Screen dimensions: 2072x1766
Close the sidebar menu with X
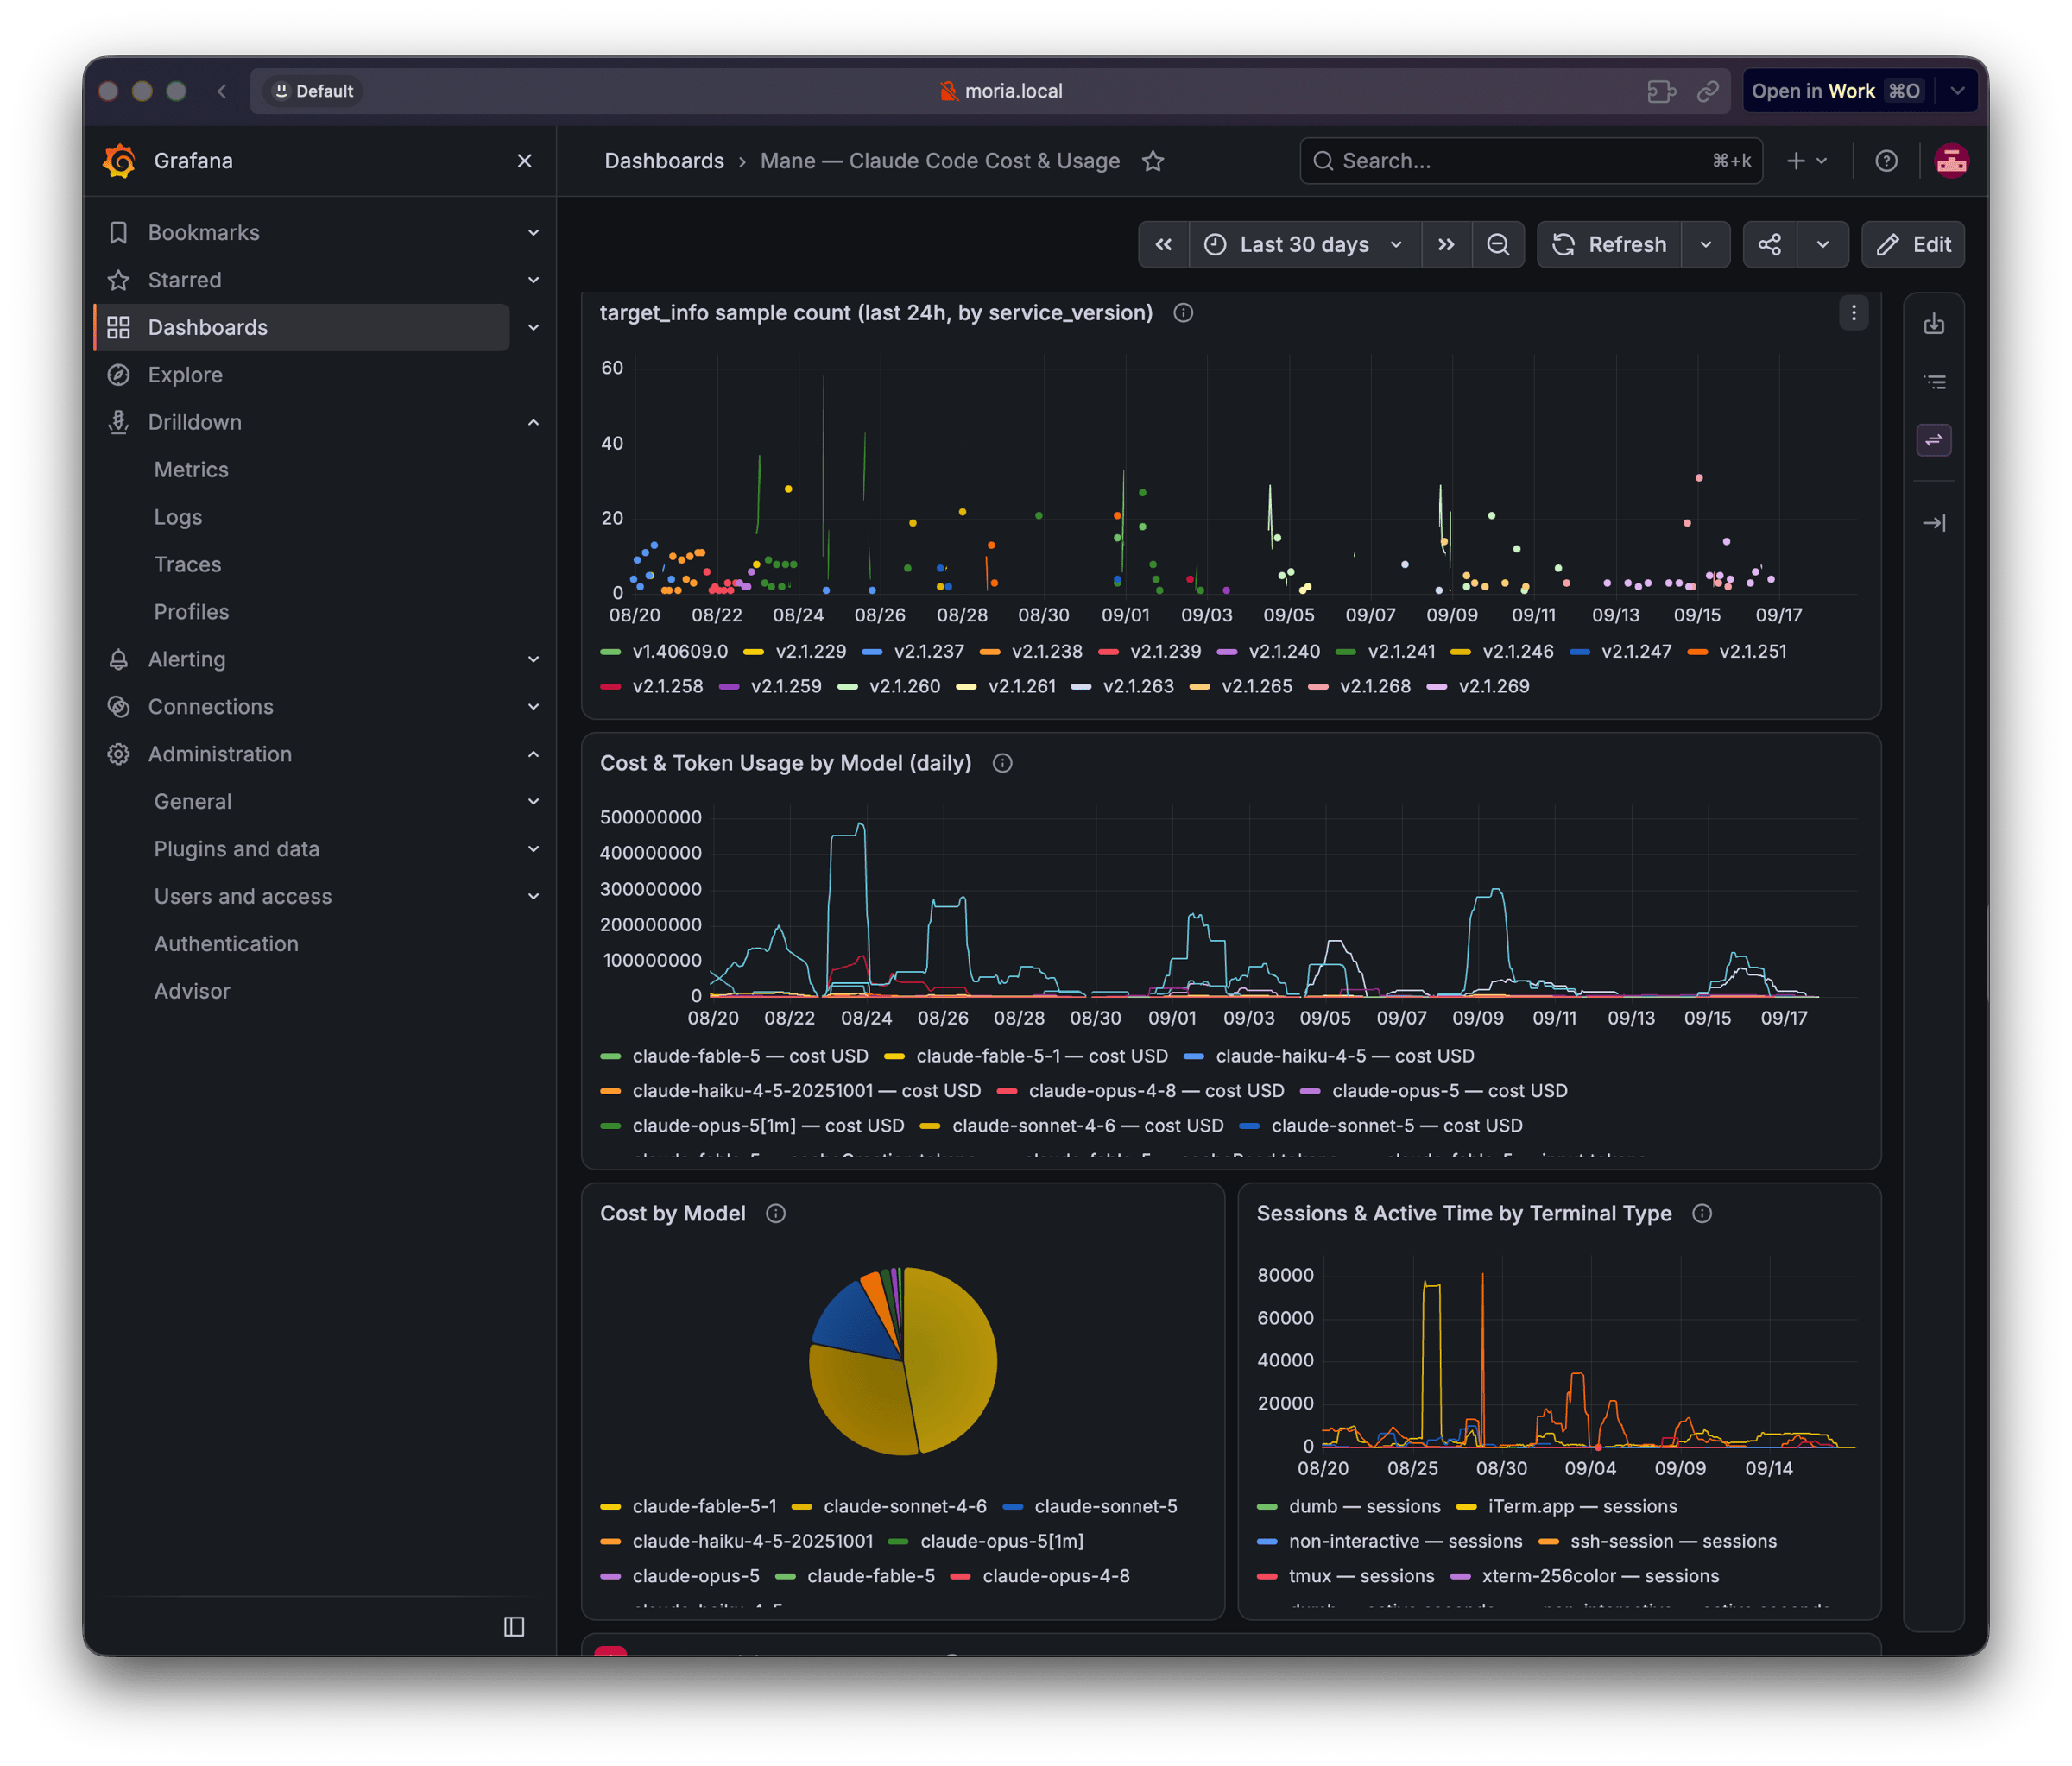[524, 161]
